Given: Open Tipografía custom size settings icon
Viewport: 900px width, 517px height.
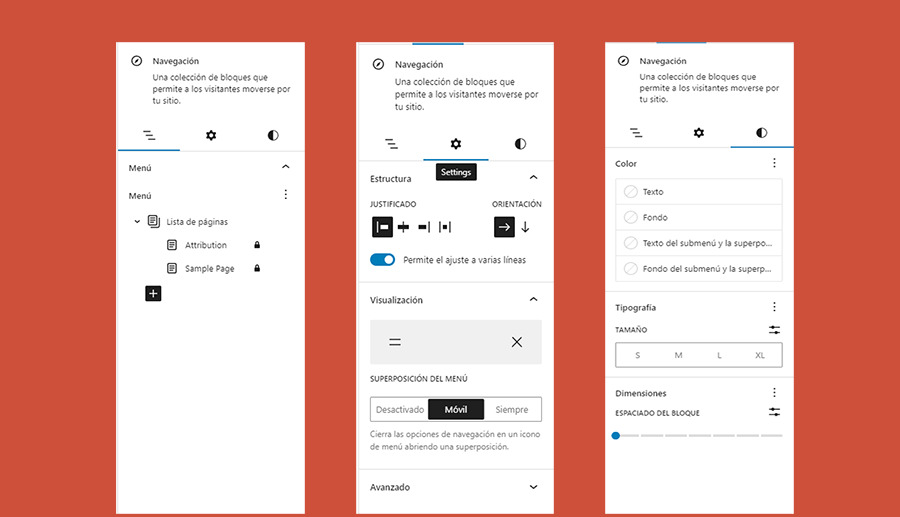Looking at the screenshot, I should click(774, 329).
